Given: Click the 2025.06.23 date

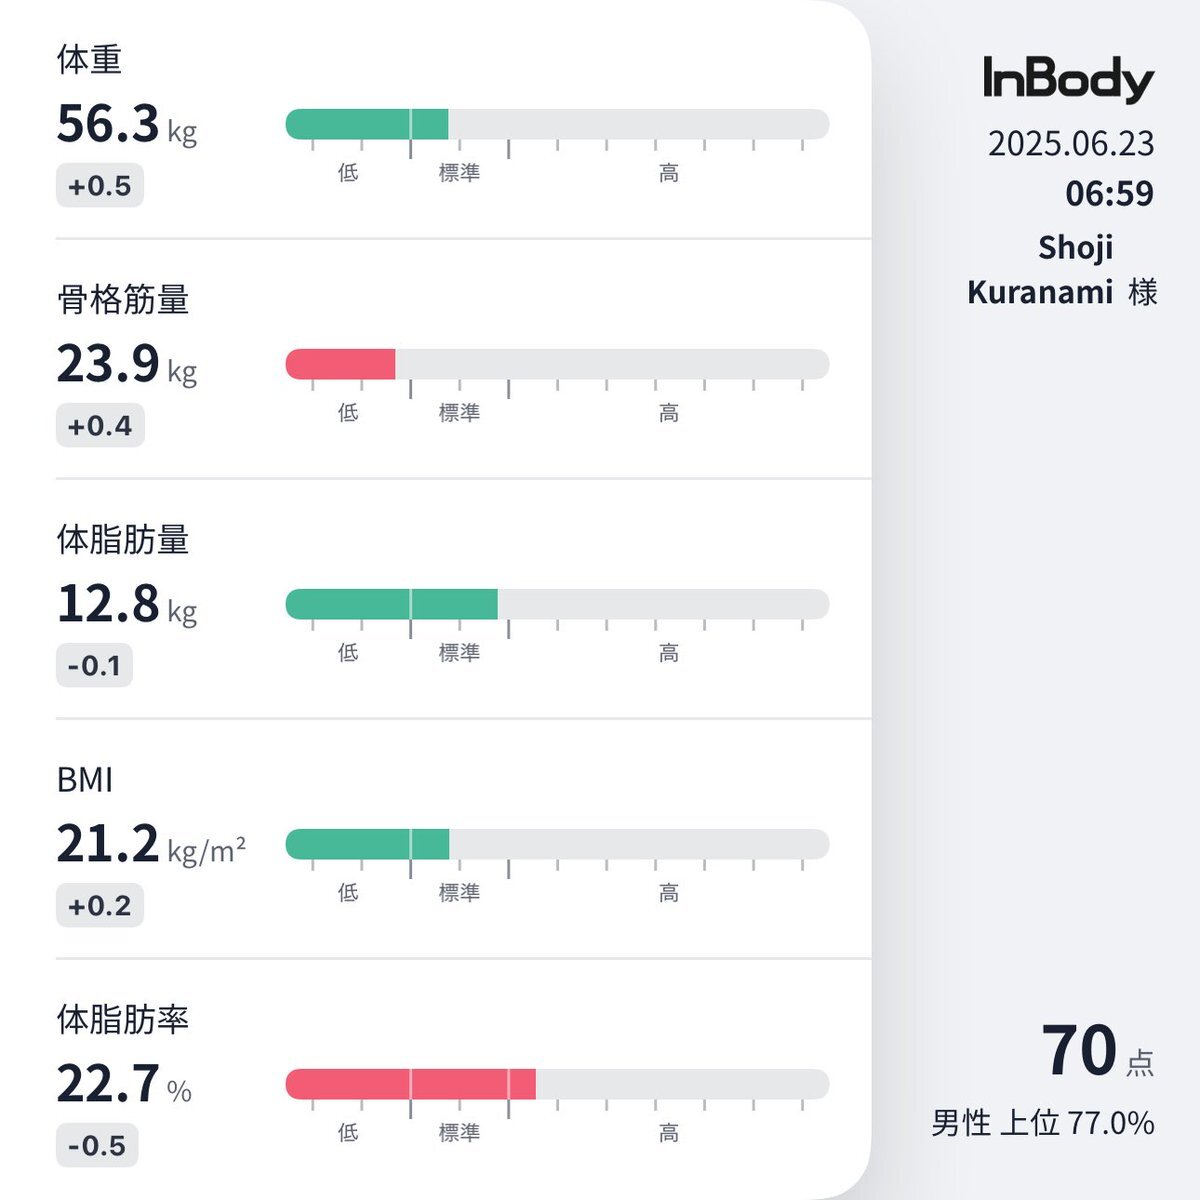Looking at the screenshot, I should [1071, 144].
